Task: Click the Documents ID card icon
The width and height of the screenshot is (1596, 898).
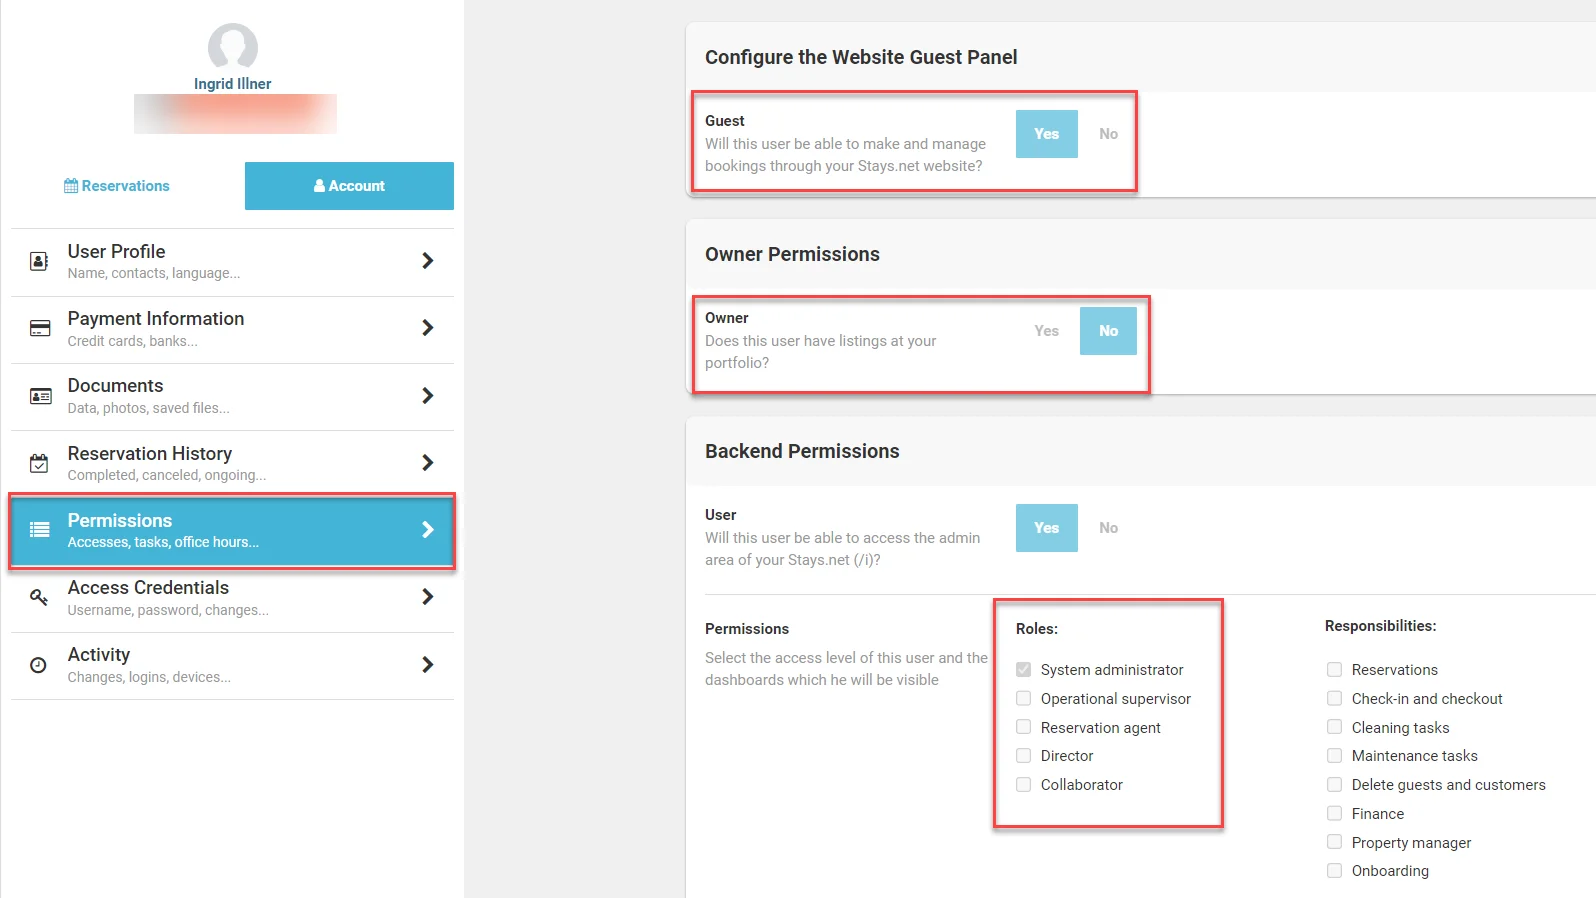Action: pyautogui.click(x=40, y=396)
